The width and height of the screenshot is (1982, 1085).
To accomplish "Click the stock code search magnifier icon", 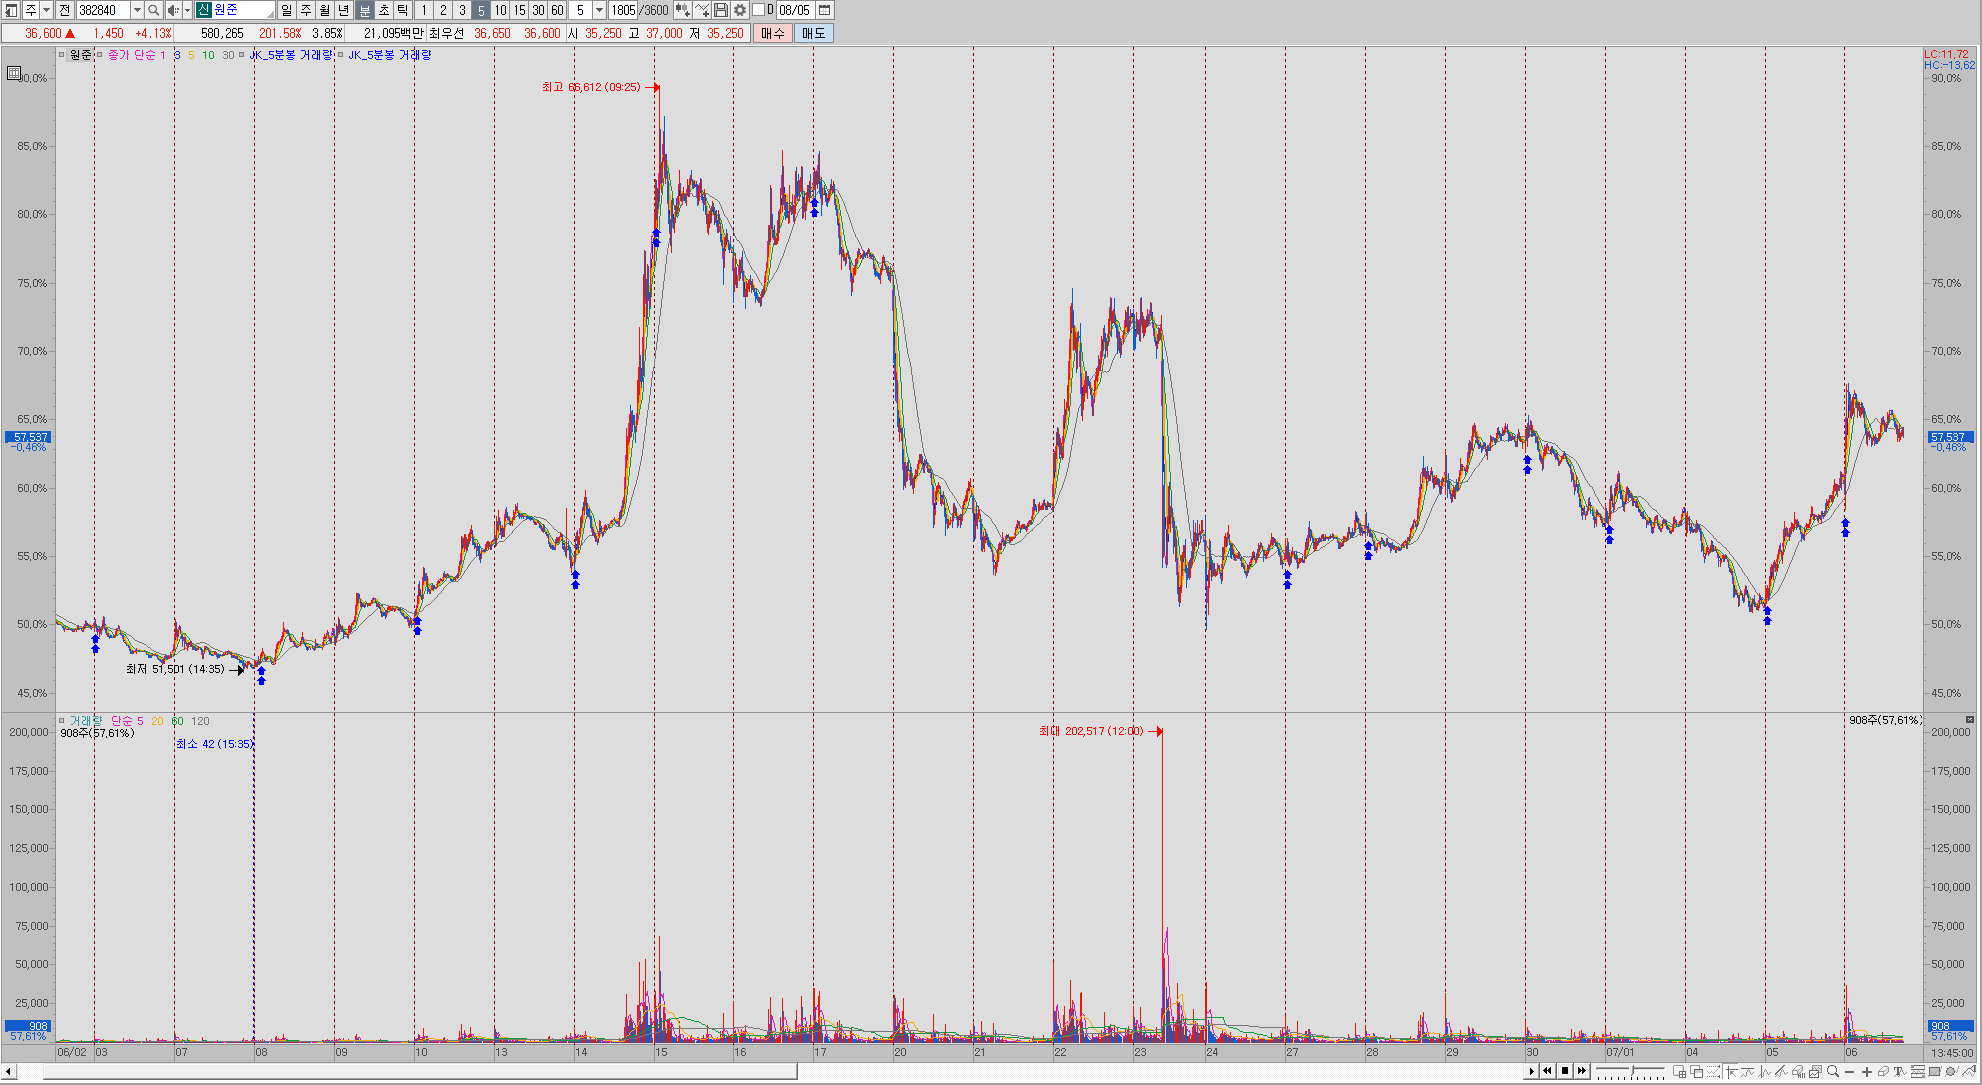I will click(153, 10).
